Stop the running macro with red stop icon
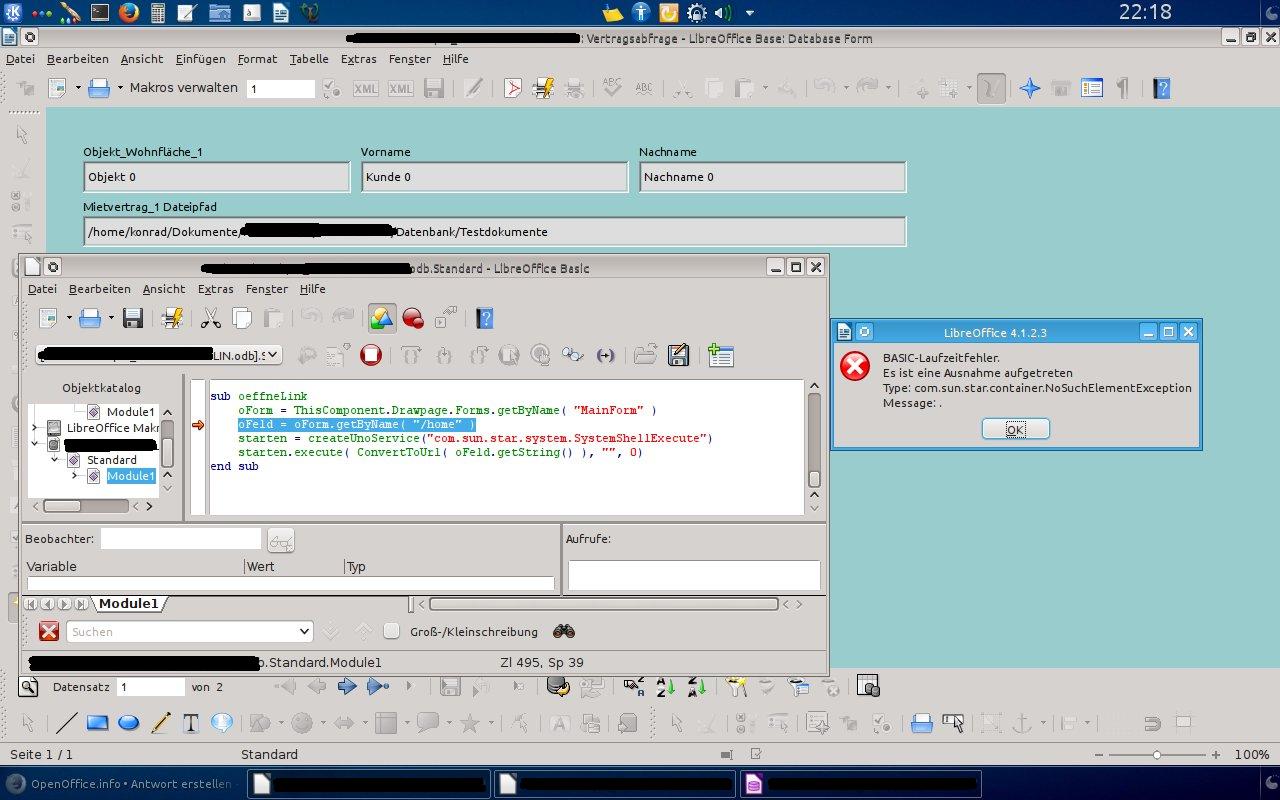The height and width of the screenshot is (800, 1280). pos(371,354)
